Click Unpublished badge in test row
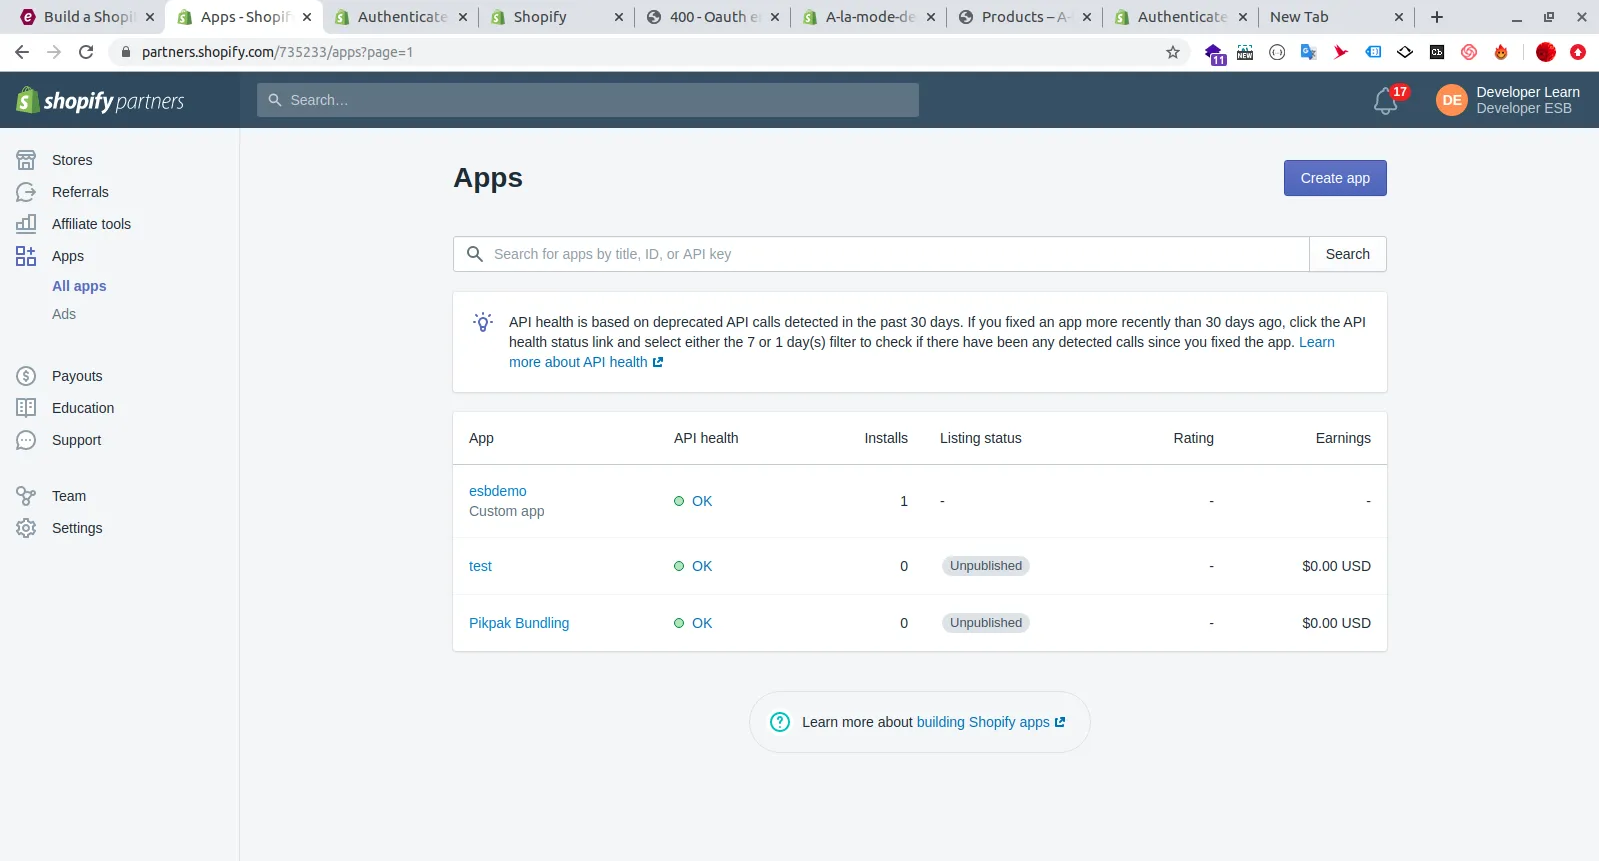 [986, 566]
